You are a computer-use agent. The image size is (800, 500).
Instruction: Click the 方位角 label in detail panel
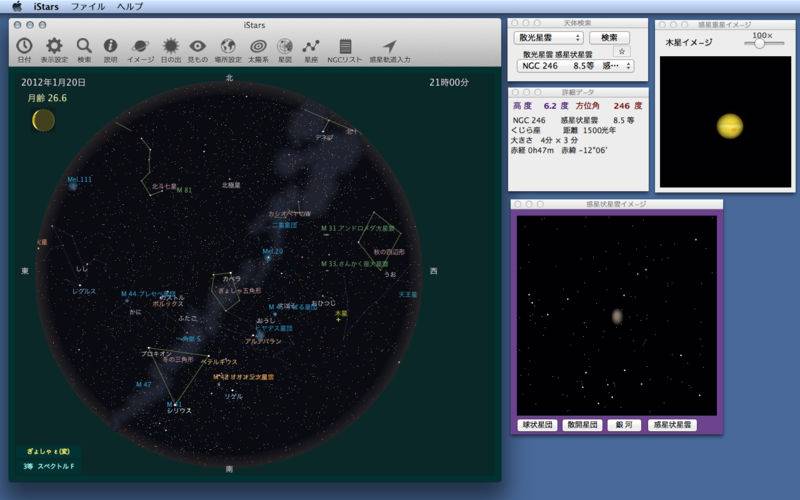tap(588, 106)
